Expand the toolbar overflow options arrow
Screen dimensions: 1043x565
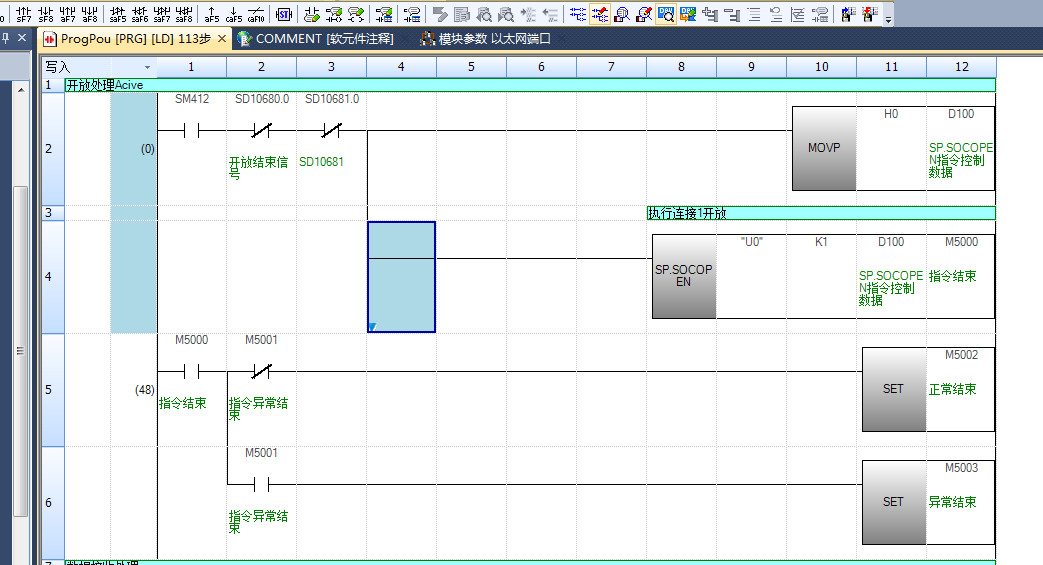(x=889, y=18)
